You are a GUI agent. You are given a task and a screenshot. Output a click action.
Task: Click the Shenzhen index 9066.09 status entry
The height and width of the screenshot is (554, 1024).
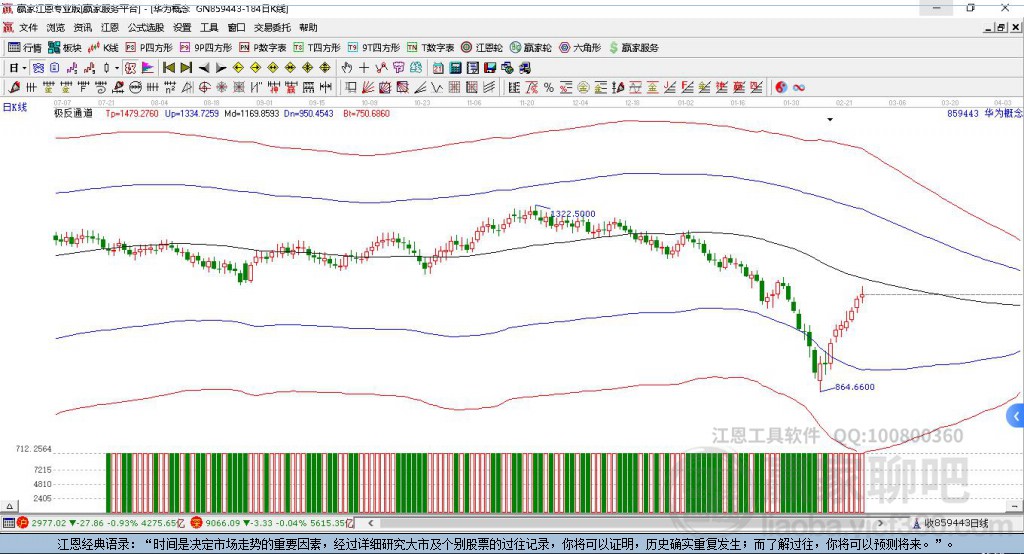(x=272, y=523)
